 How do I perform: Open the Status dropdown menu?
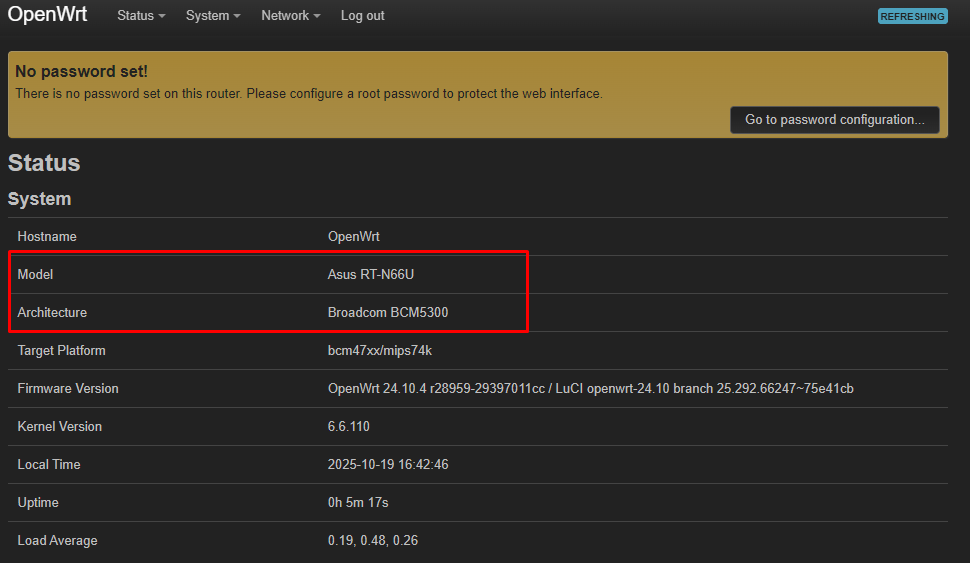coord(141,16)
